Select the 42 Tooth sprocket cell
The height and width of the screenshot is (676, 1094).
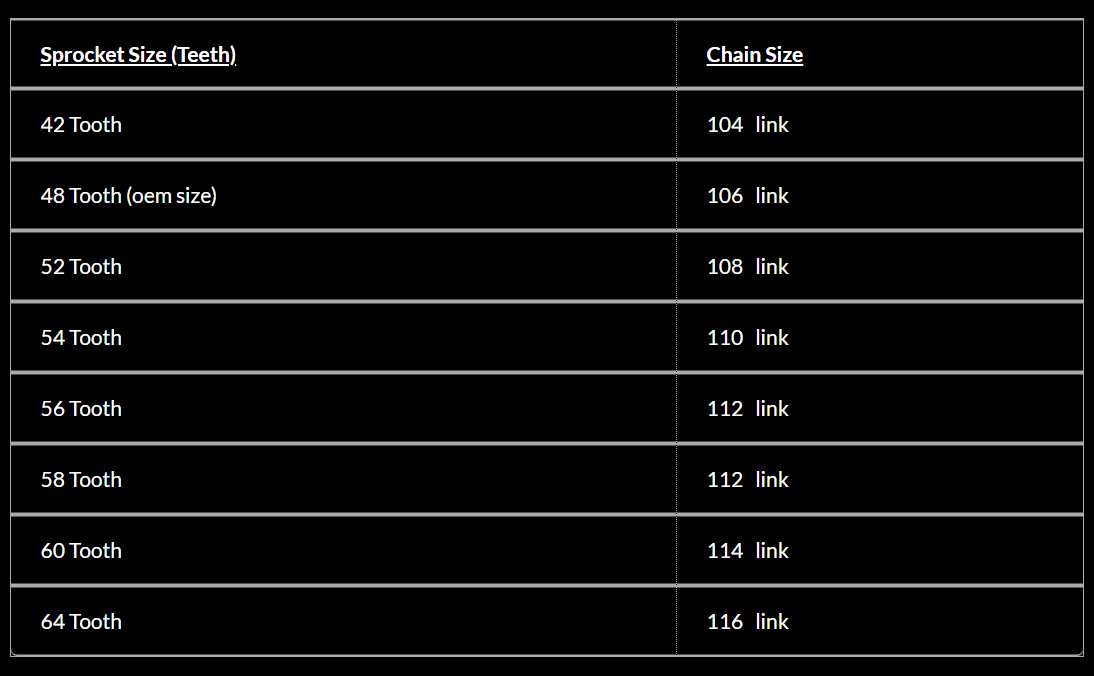click(81, 125)
